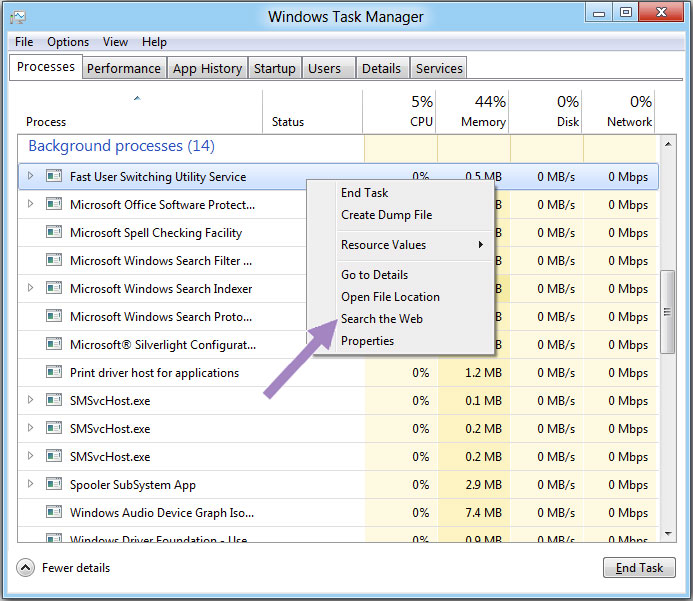Open the Startup tab
This screenshot has height=601, width=693.
274,68
